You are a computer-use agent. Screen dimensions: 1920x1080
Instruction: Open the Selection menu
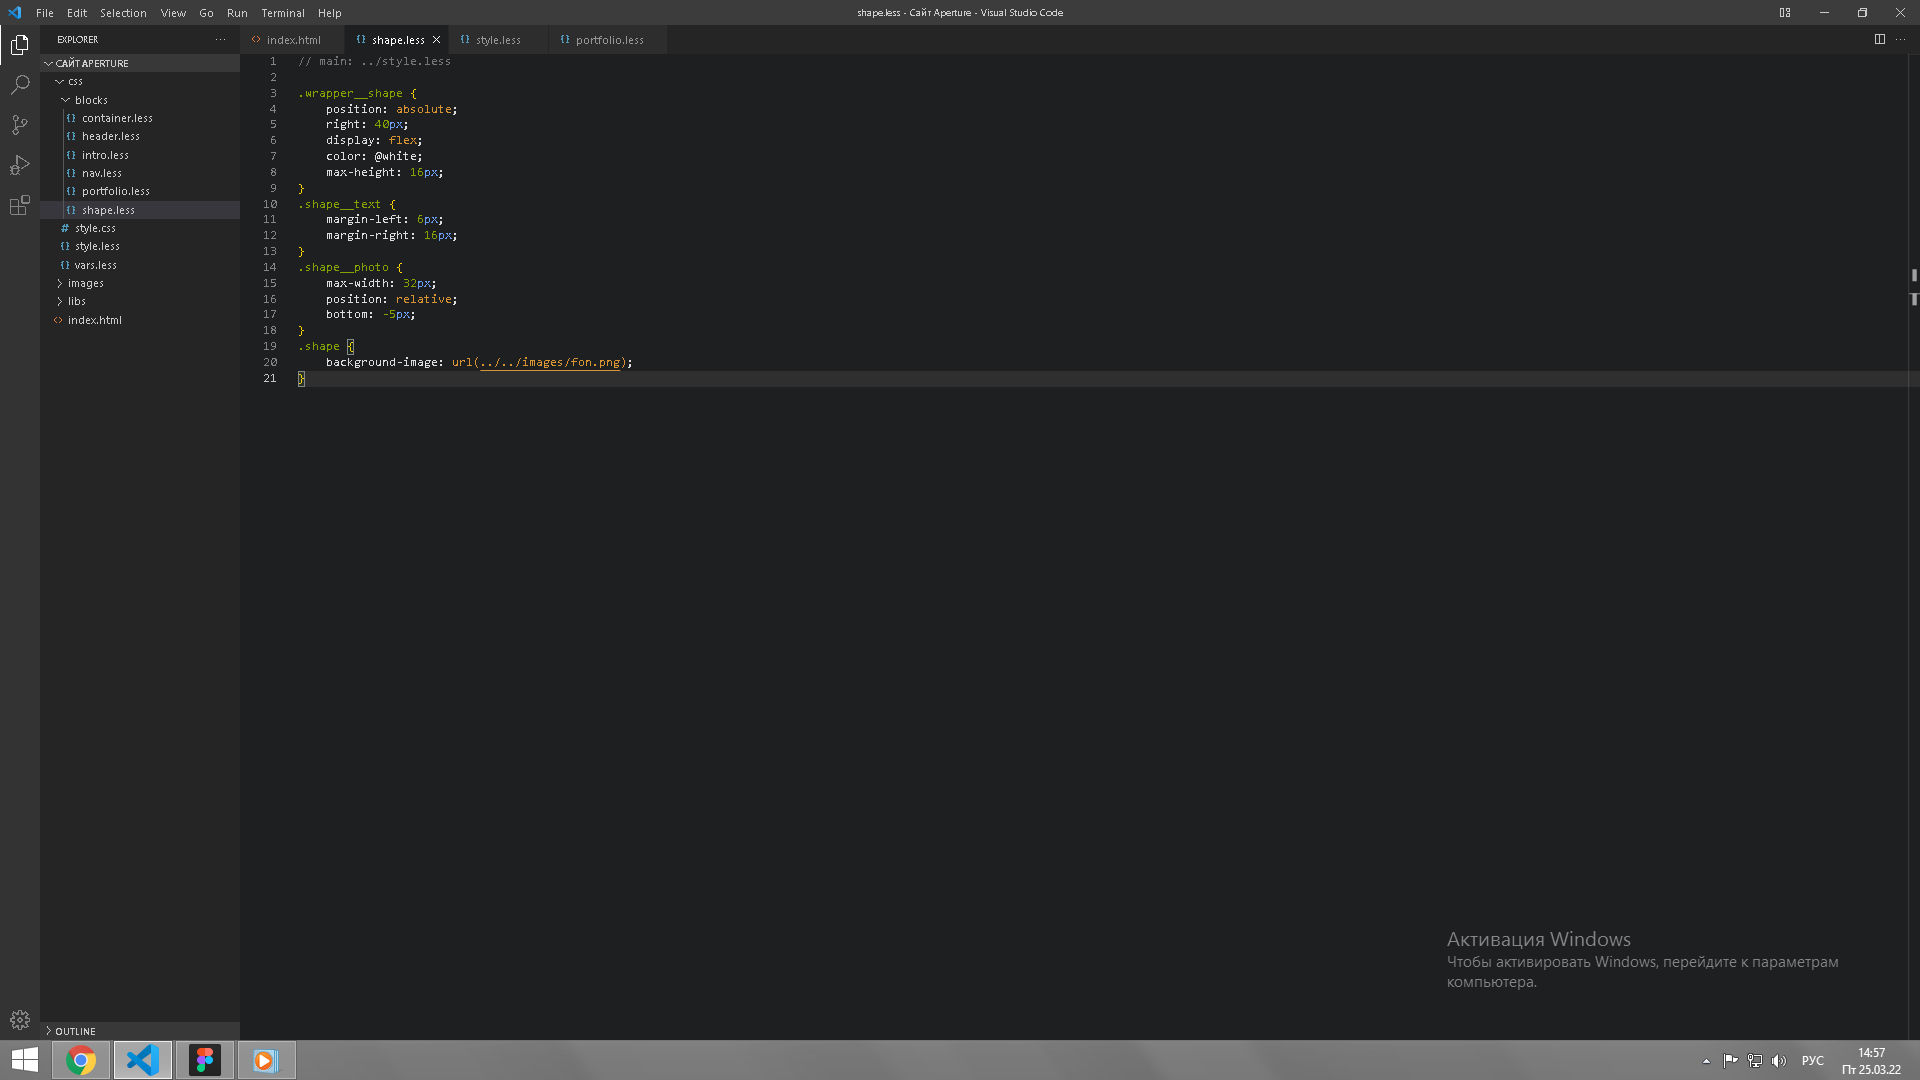pyautogui.click(x=123, y=13)
